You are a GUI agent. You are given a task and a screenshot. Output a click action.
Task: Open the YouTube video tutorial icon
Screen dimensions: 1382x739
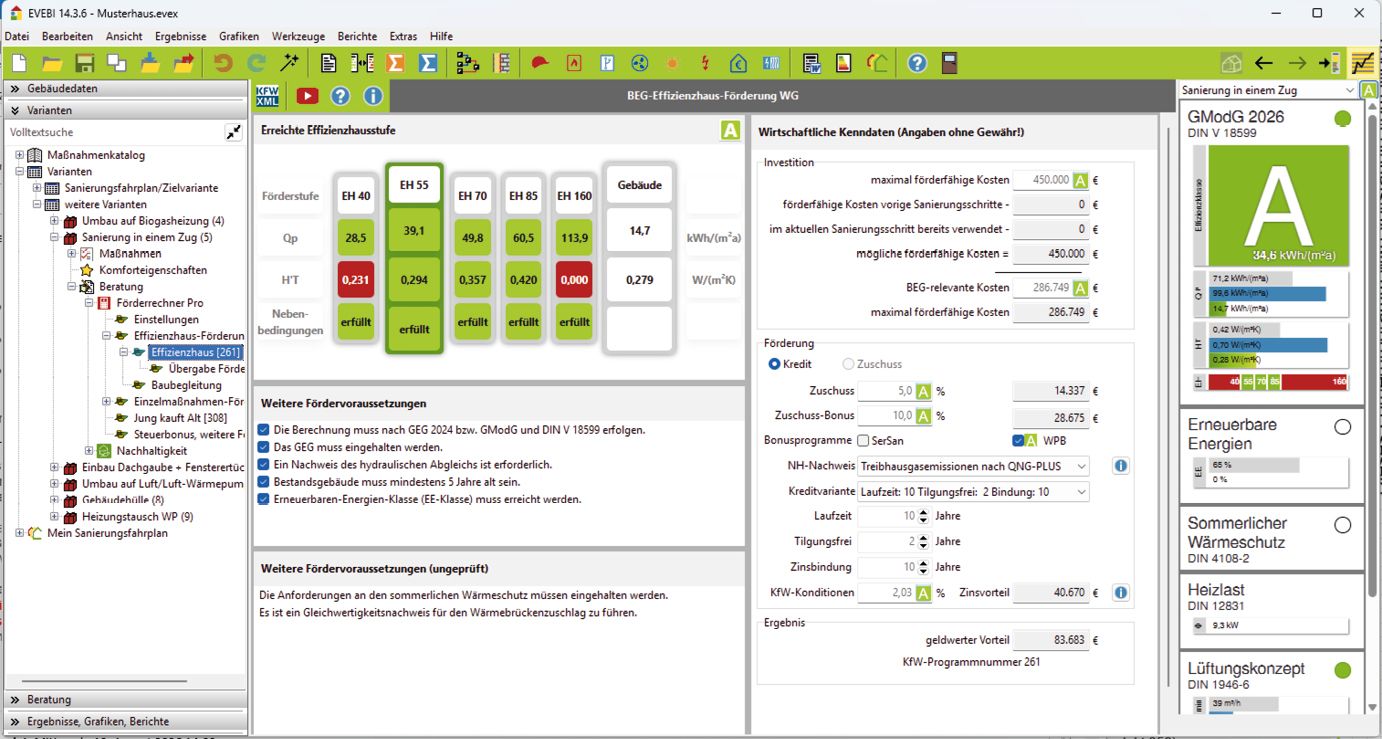[307, 96]
